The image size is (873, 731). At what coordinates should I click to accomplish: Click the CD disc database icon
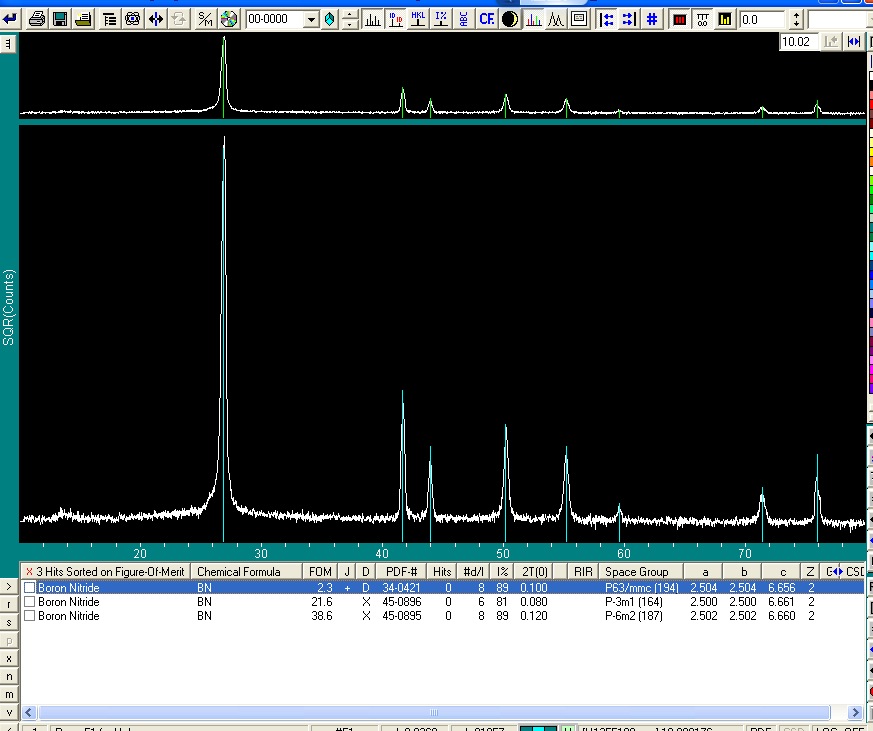[228, 19]
